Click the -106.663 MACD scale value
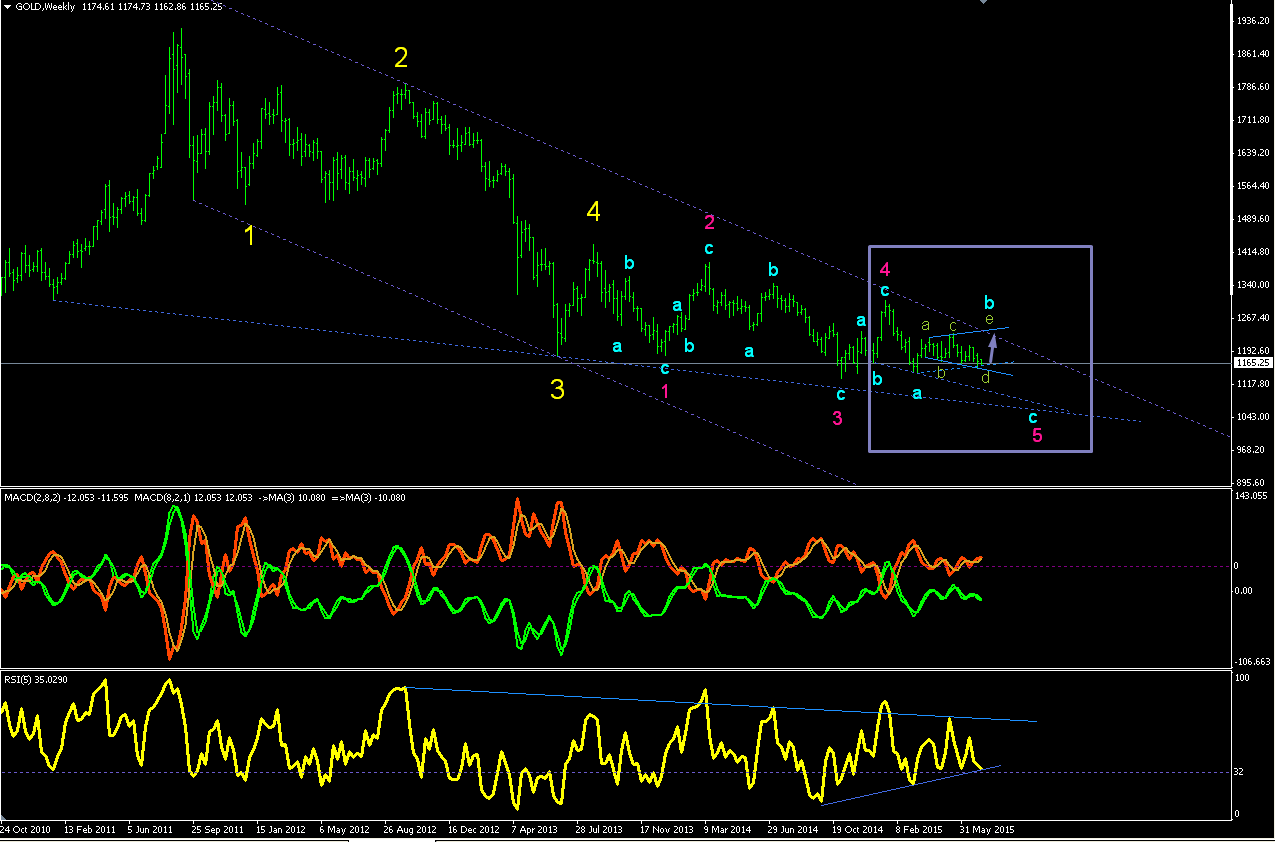This screenshot has height=842, width=1275. point(1252,661)
